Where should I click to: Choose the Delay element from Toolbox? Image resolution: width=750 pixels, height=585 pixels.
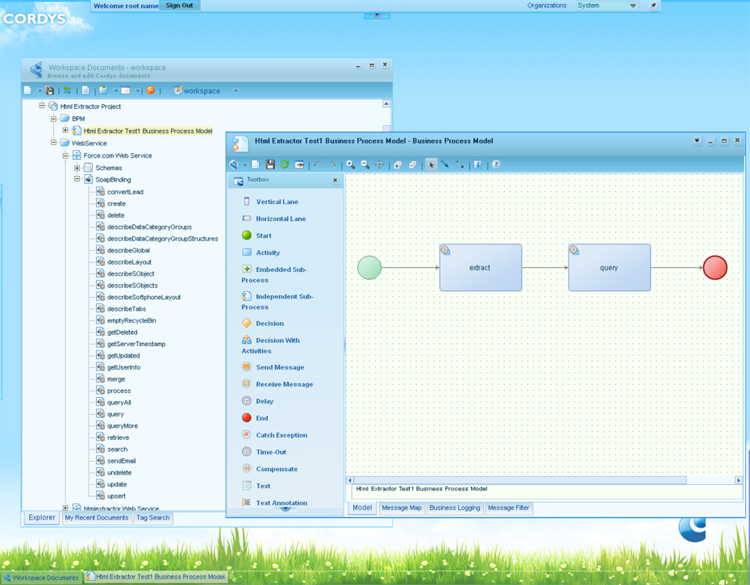[x=264, y=401]
